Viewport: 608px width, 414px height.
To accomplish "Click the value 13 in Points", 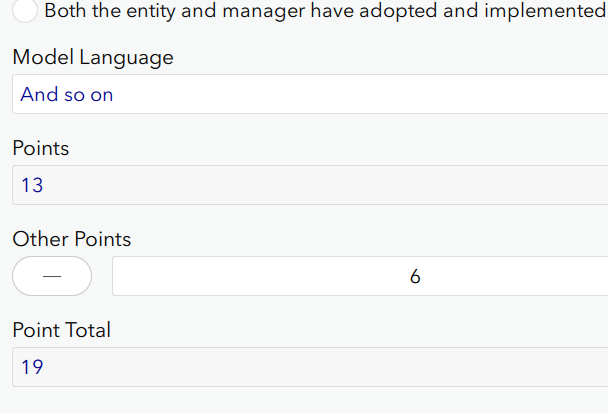I will pyautogui.click(x=32, y=185).
